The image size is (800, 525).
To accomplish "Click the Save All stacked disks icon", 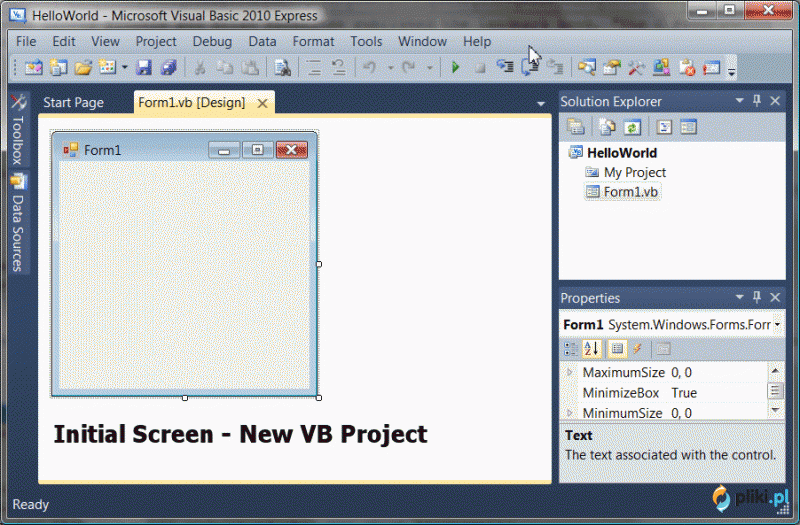I will [168, 67].
